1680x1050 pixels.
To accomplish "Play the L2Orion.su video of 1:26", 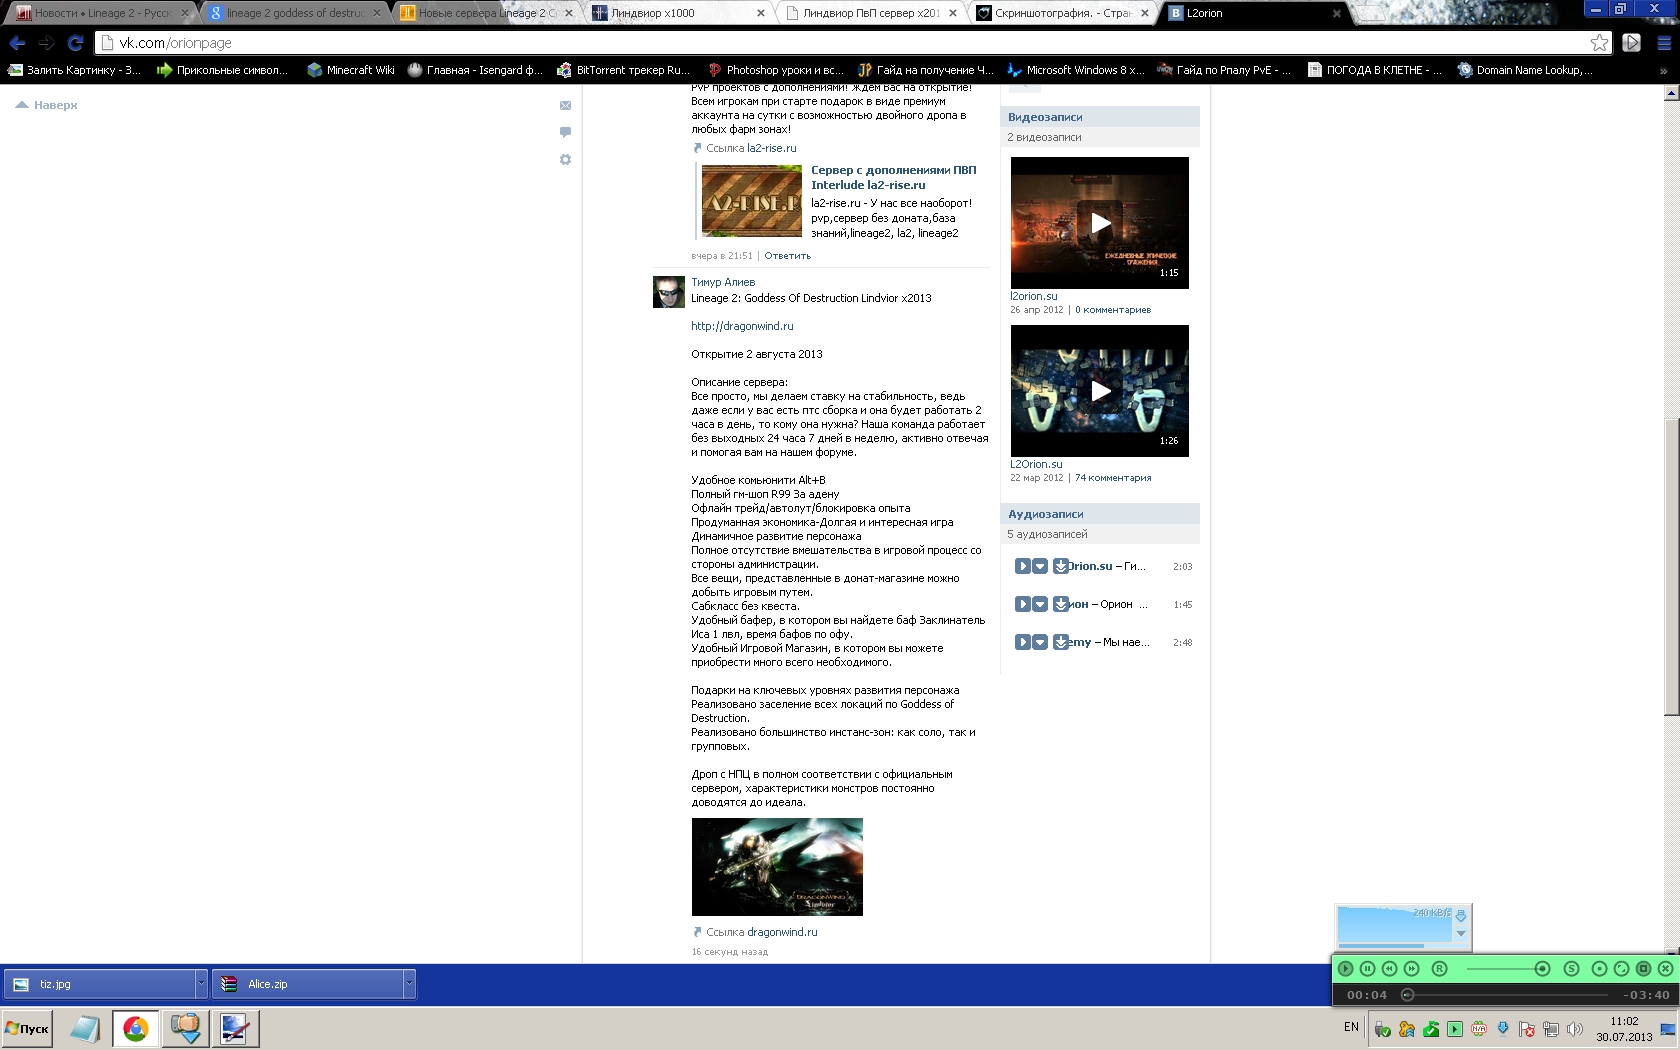I will click(1100, 391).
